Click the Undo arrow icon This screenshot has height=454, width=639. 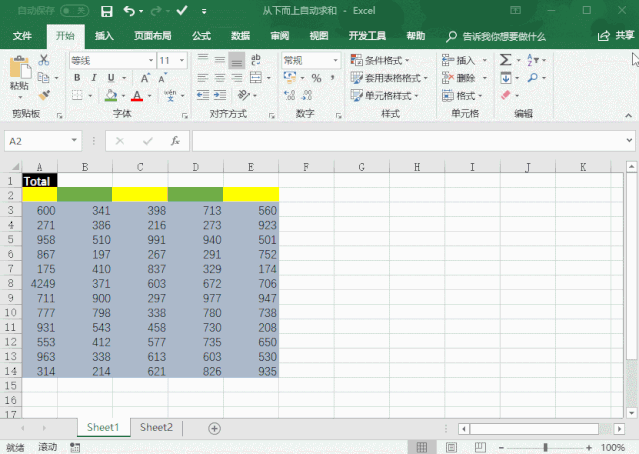coord(129,11)
